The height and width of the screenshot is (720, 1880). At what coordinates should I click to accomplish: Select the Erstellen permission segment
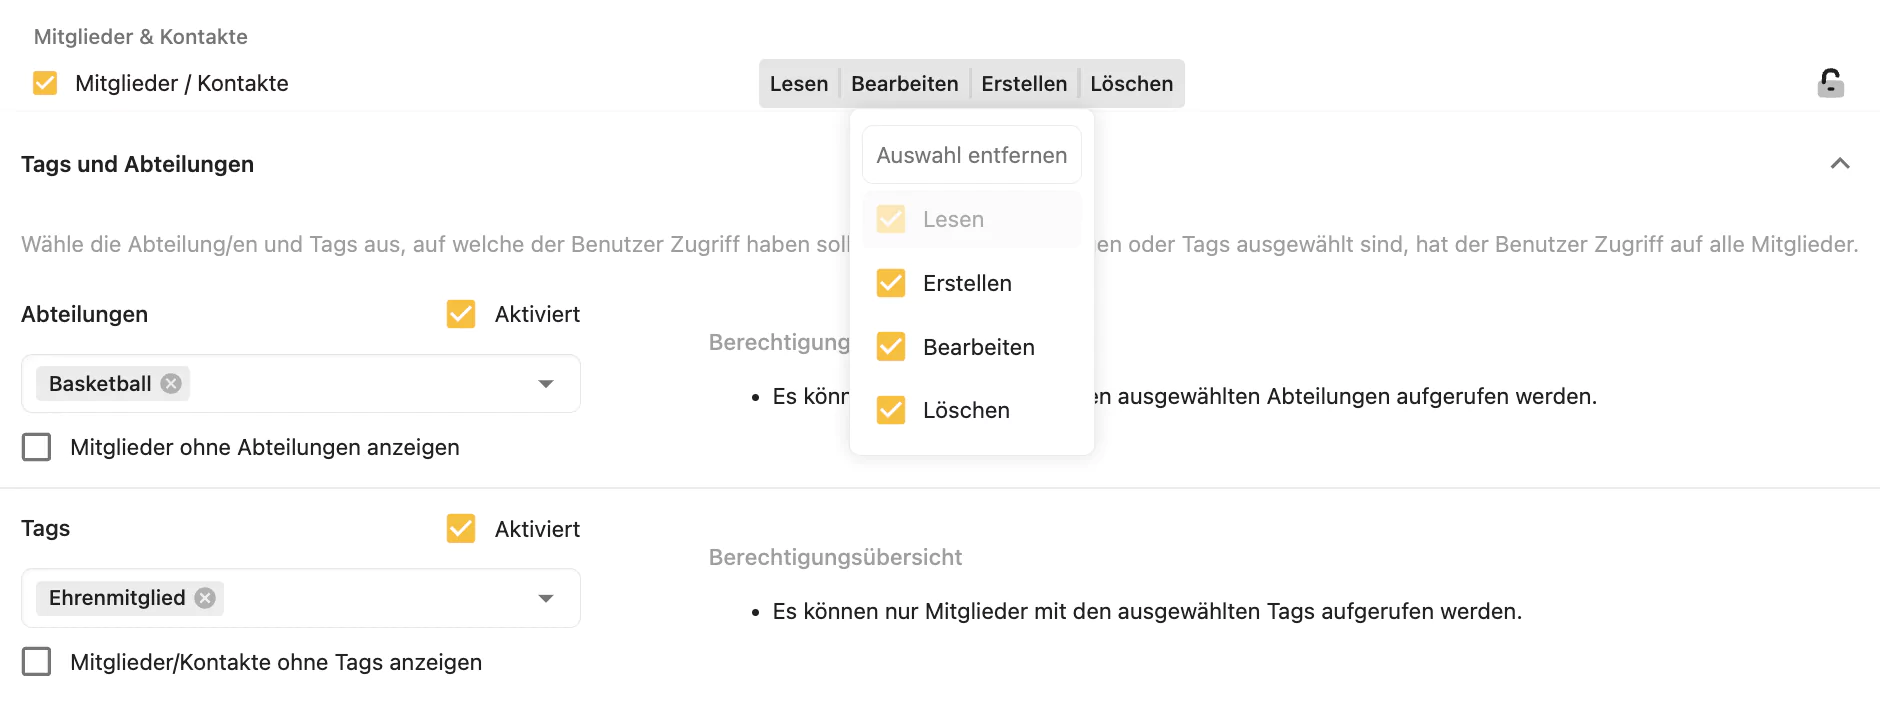point(1024,84)
